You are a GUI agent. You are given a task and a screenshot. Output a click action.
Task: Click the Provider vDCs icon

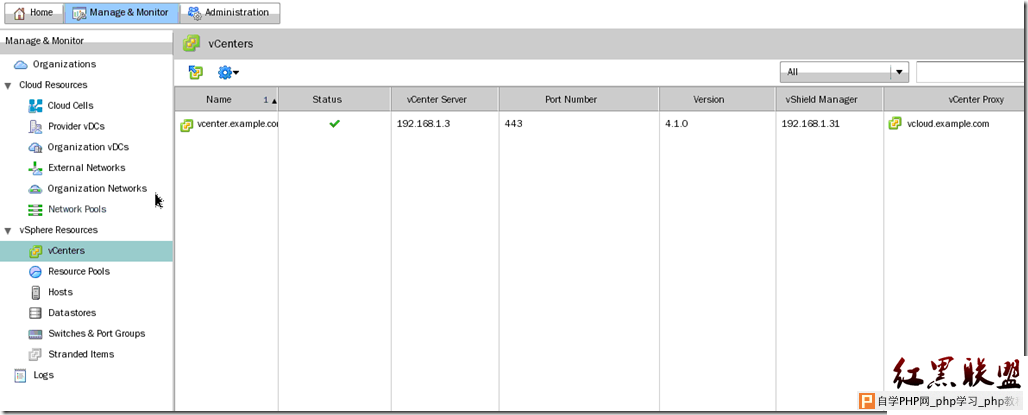(x=35, y=127)
